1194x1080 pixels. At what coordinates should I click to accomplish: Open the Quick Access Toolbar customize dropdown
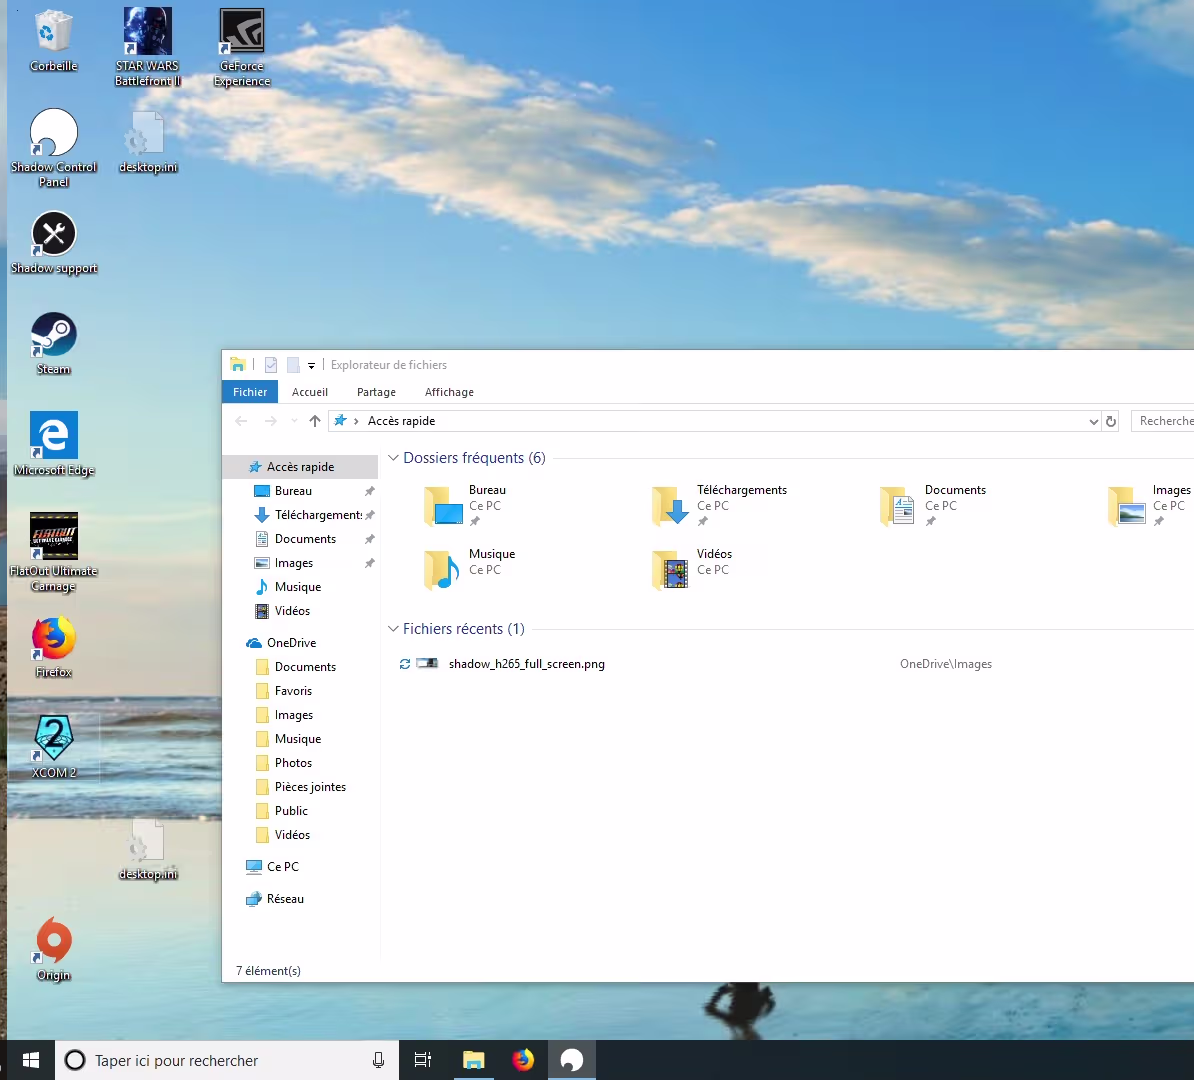point(311,366)
